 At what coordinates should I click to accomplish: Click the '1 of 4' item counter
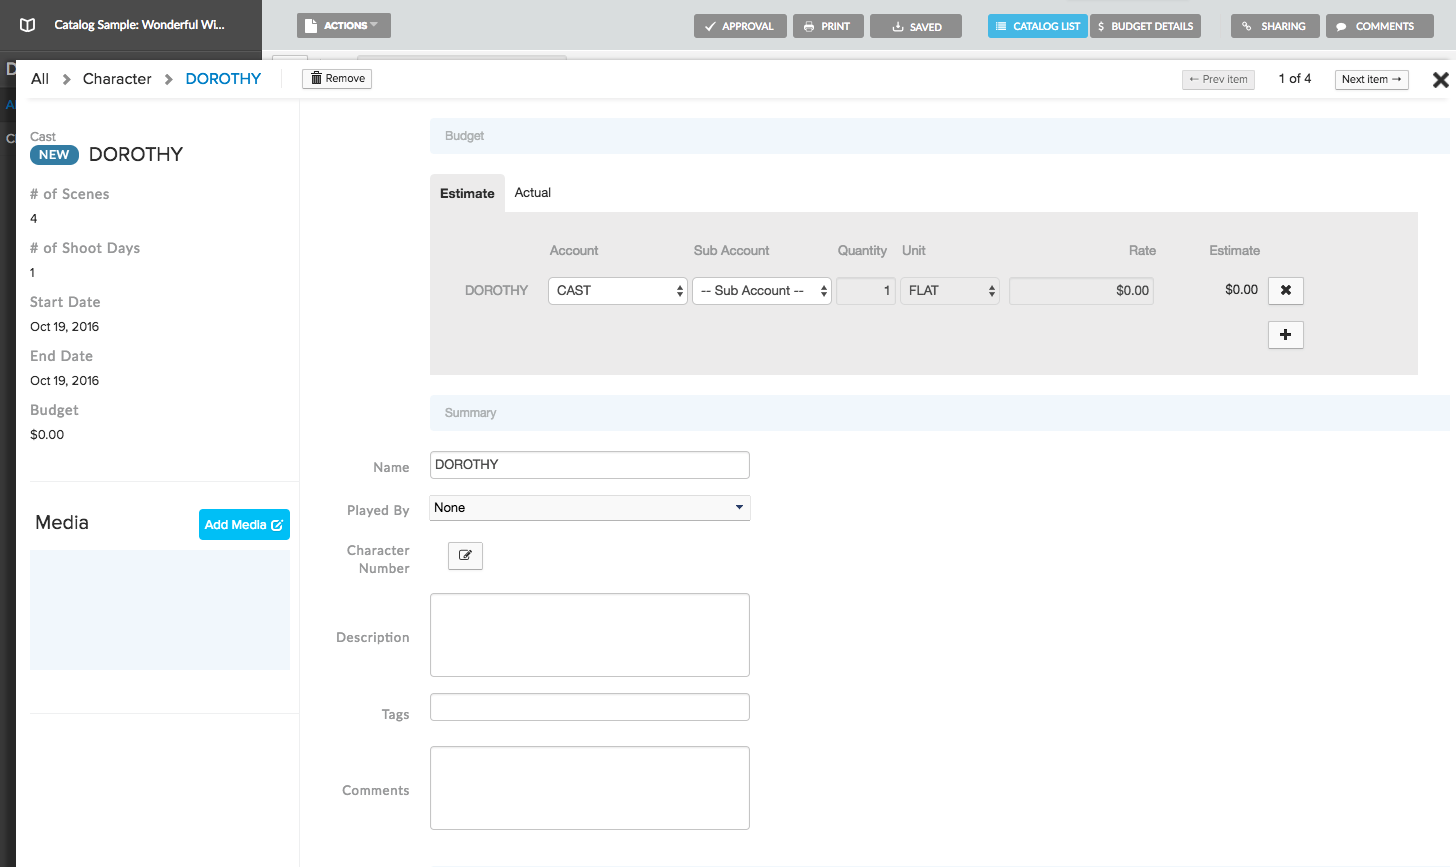1295,78
